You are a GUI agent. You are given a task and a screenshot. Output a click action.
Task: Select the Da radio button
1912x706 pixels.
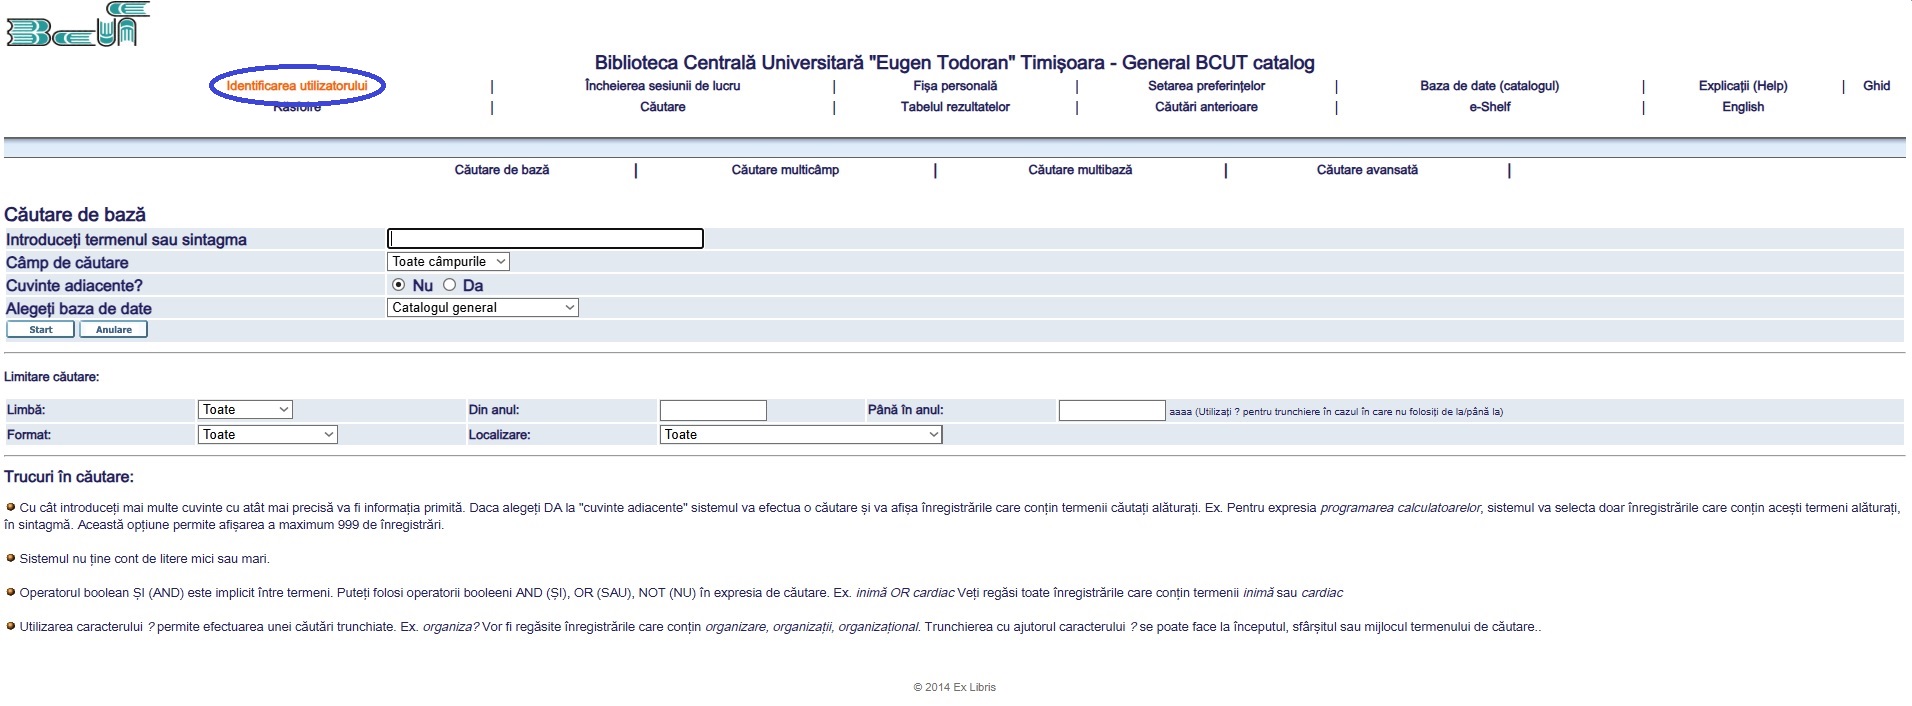[x=449, y=285]
